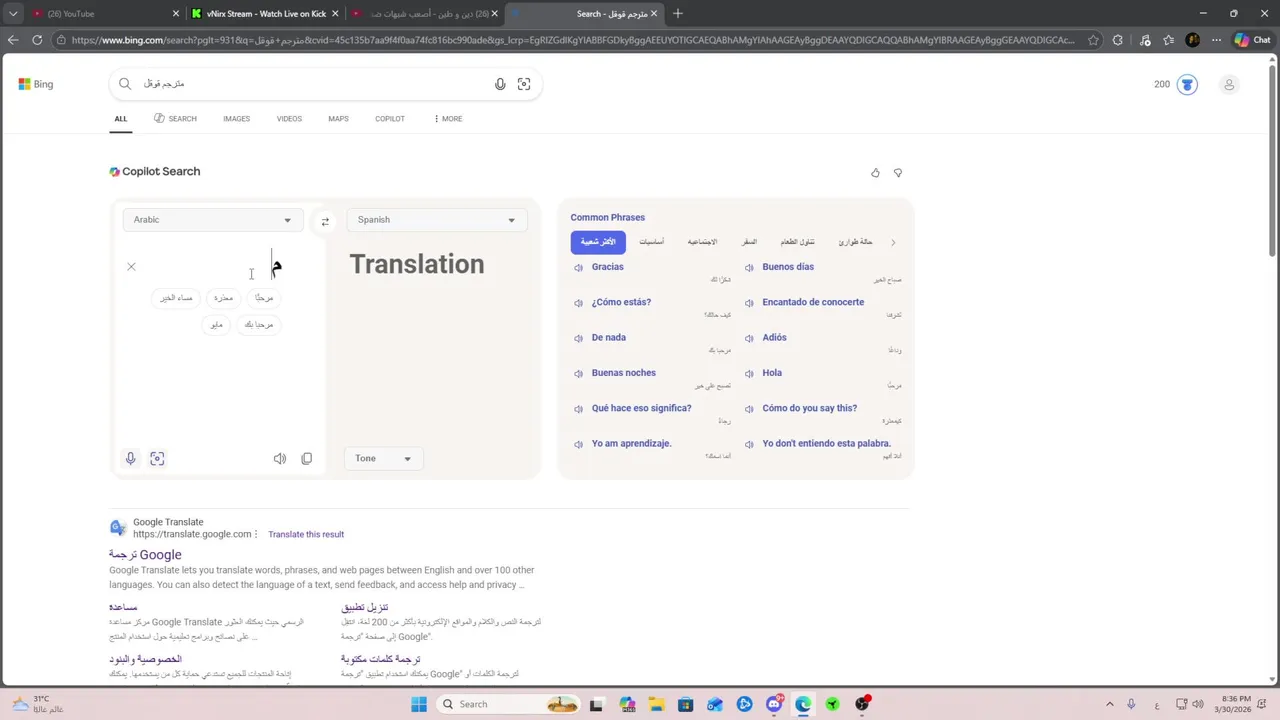Play audio for the phrase Adiós
This screenshot has width=1280, height=720.
(749, 338)
